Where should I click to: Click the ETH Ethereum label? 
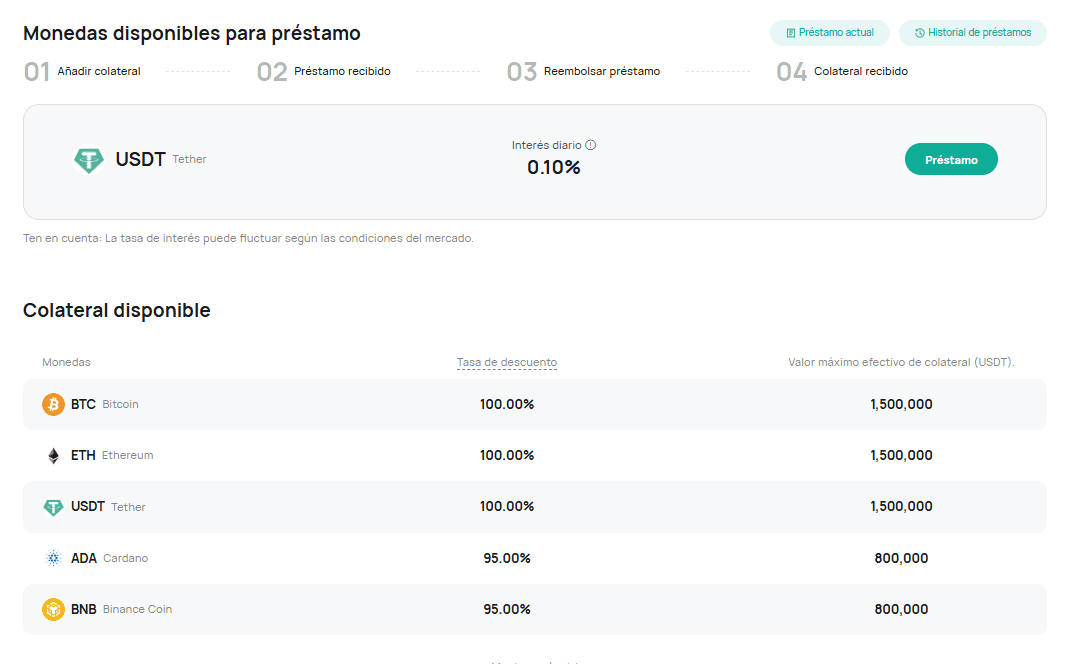coord(112,455)
